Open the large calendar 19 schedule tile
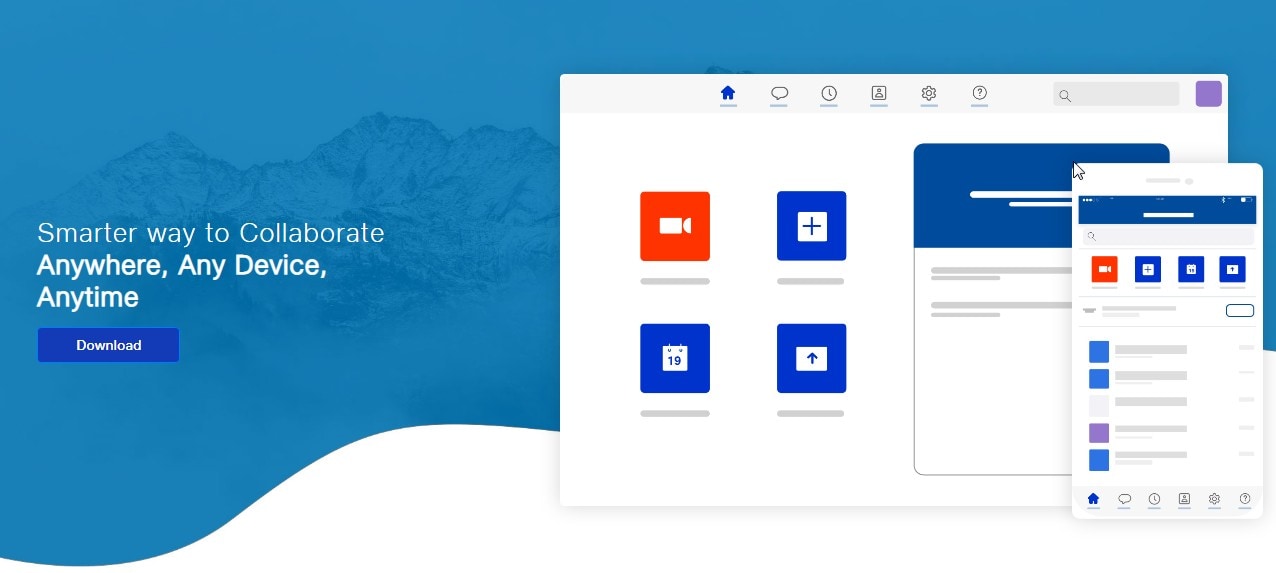 point(675,358)
